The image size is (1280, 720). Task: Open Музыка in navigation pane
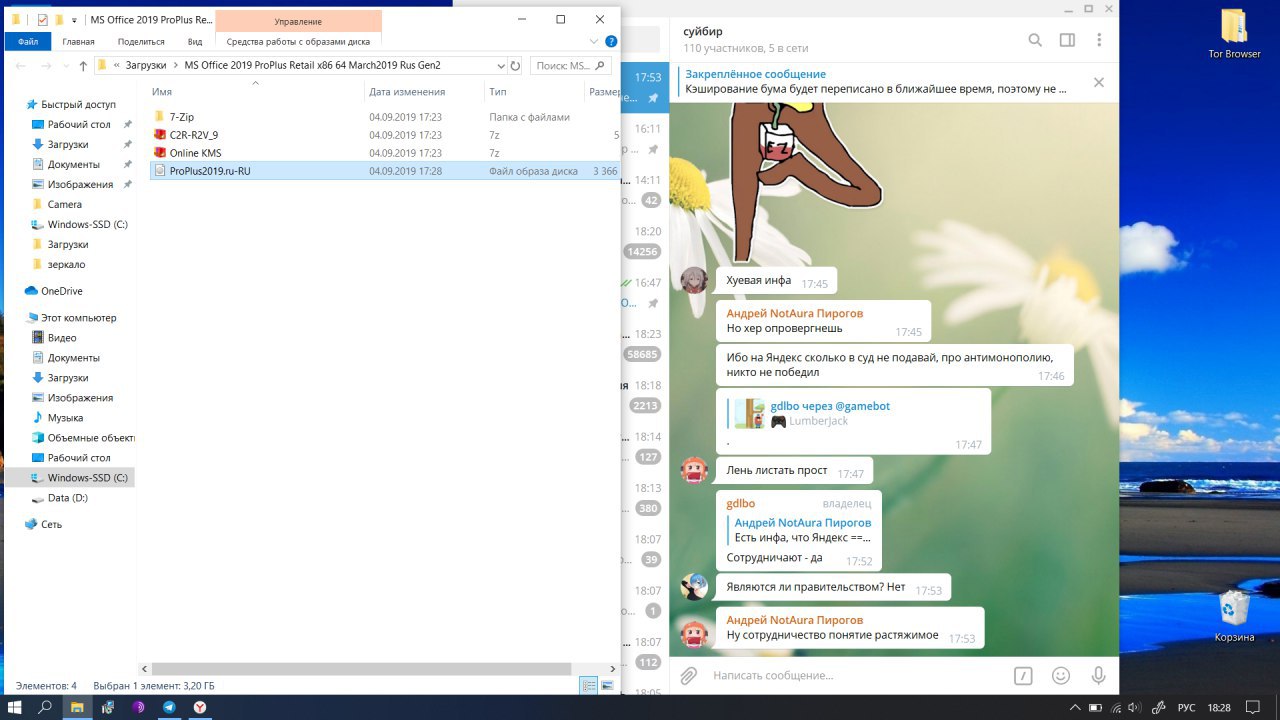(x=65, y=418)
